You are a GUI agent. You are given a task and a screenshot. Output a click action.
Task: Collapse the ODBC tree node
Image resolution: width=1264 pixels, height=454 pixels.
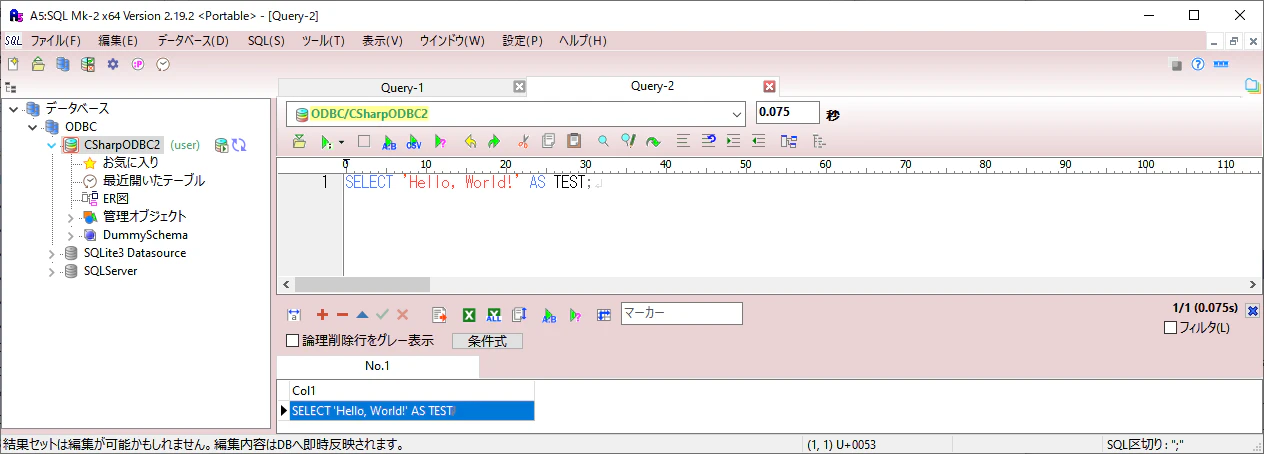(32, 127)
